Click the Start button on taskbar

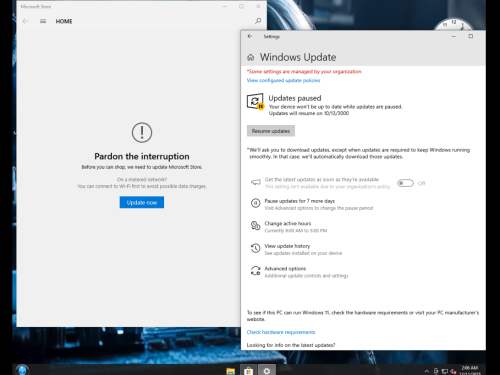click(22, 370)
